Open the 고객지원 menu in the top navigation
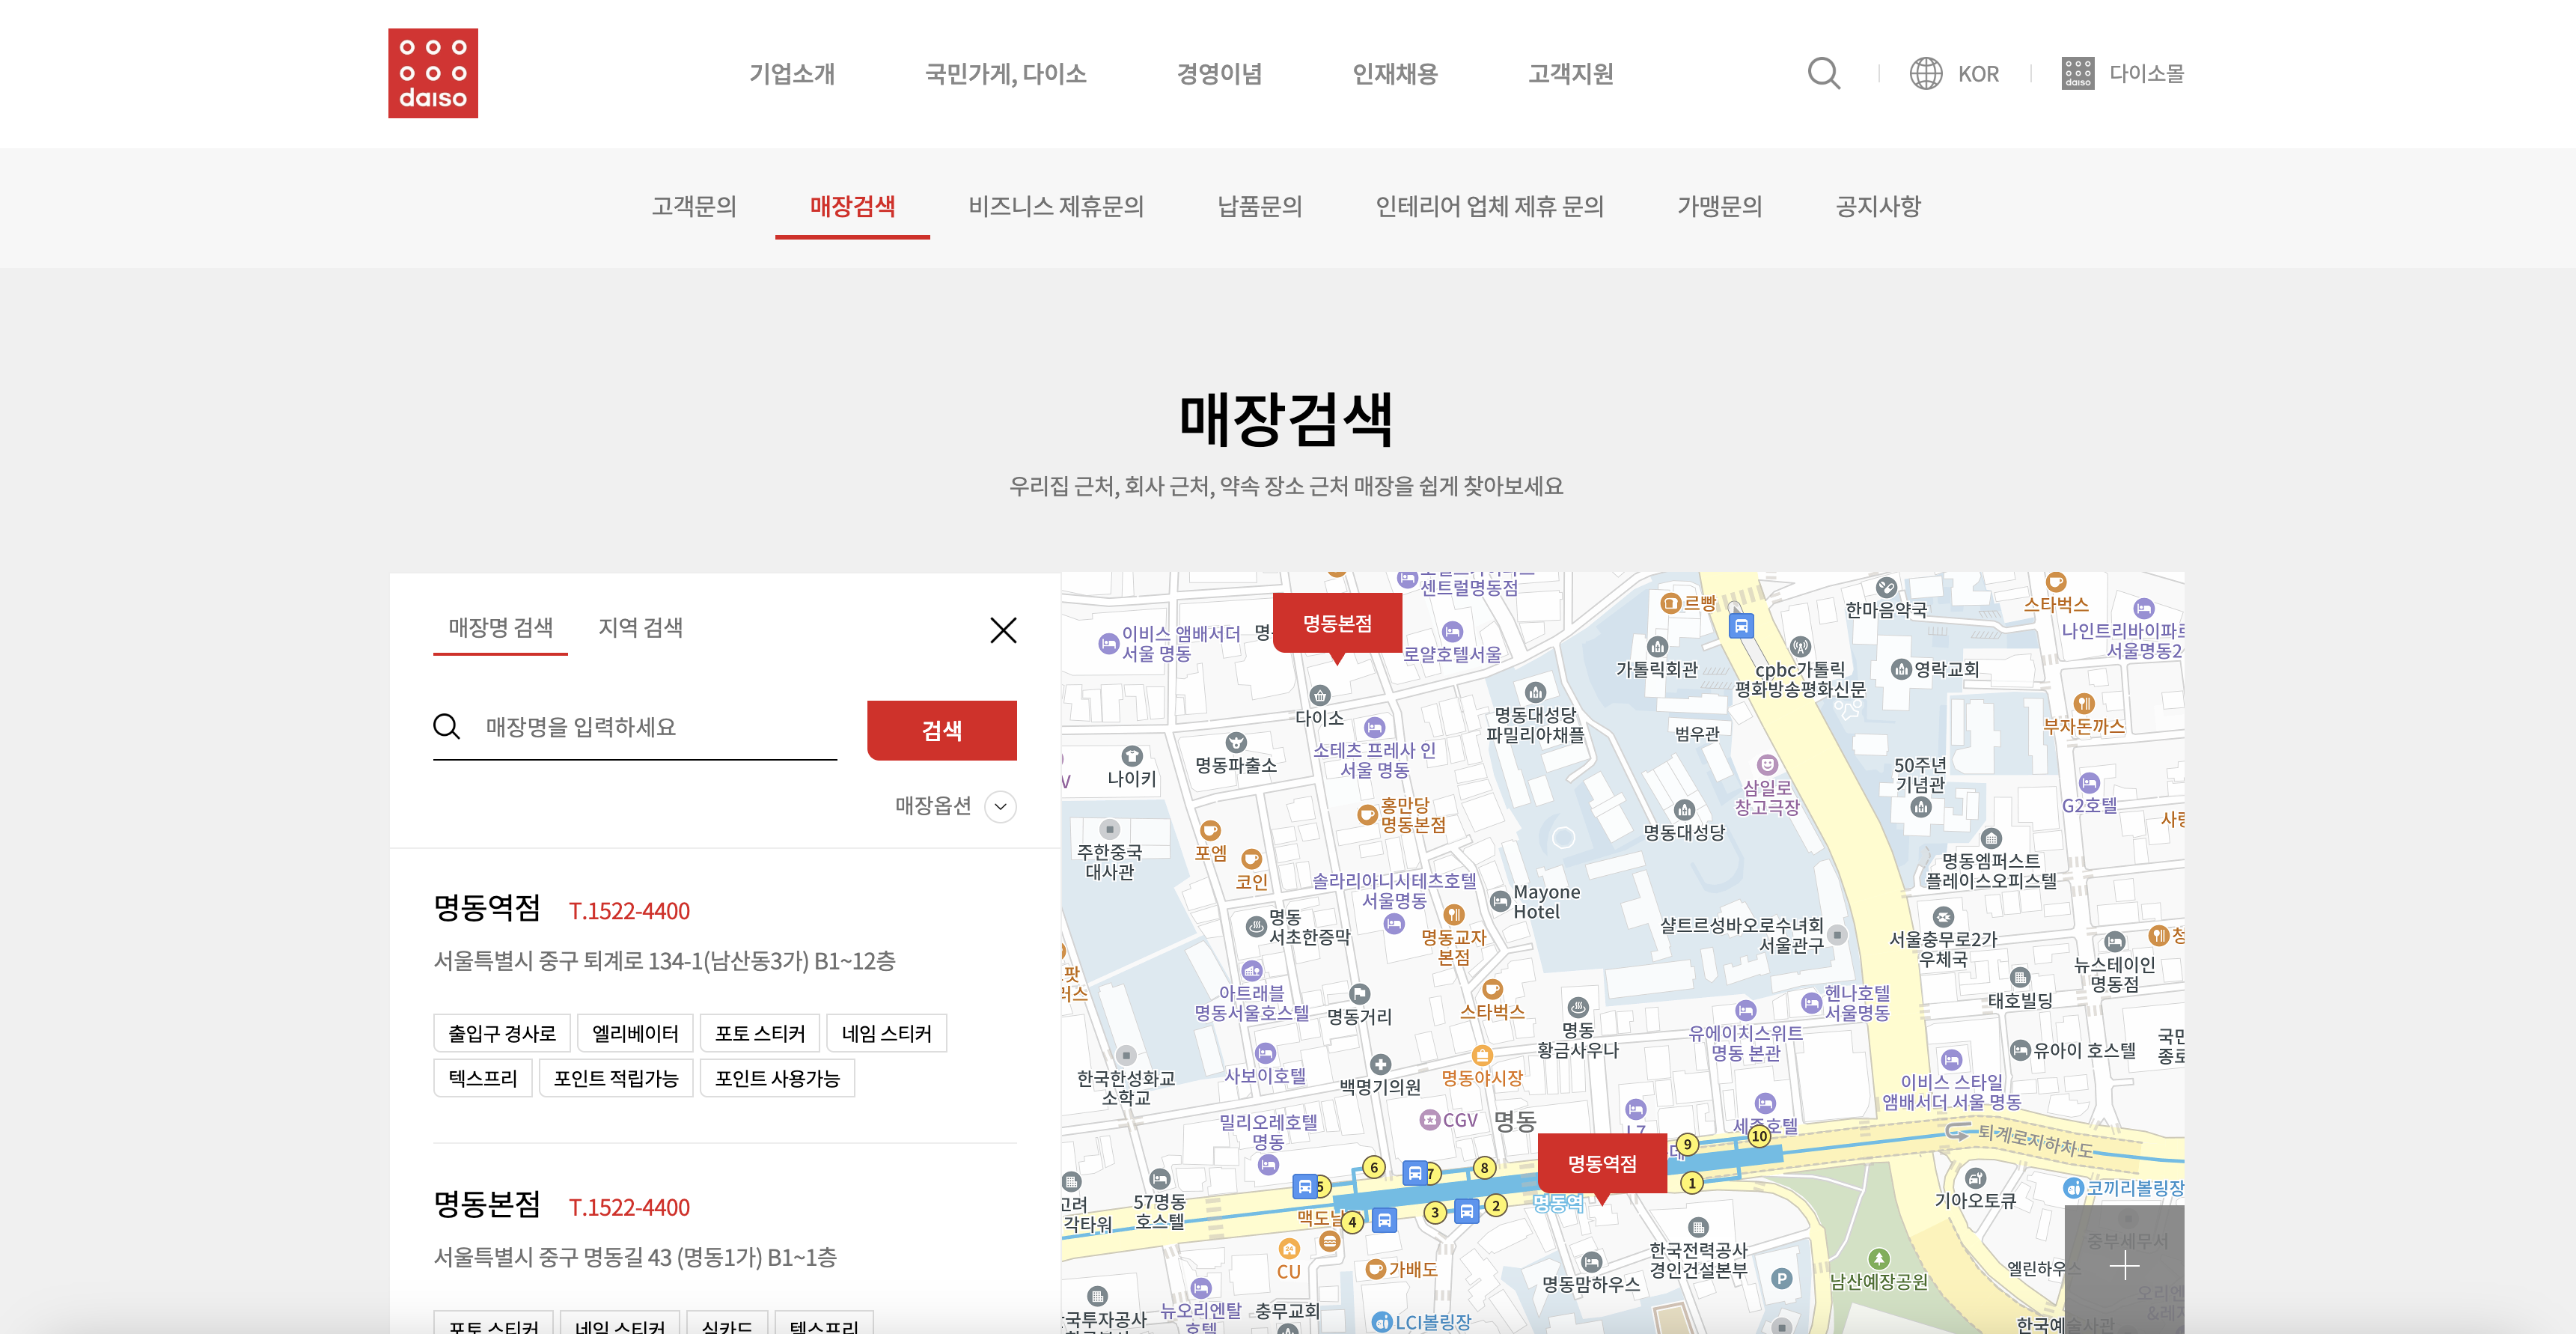 (x=1570, y=73)
